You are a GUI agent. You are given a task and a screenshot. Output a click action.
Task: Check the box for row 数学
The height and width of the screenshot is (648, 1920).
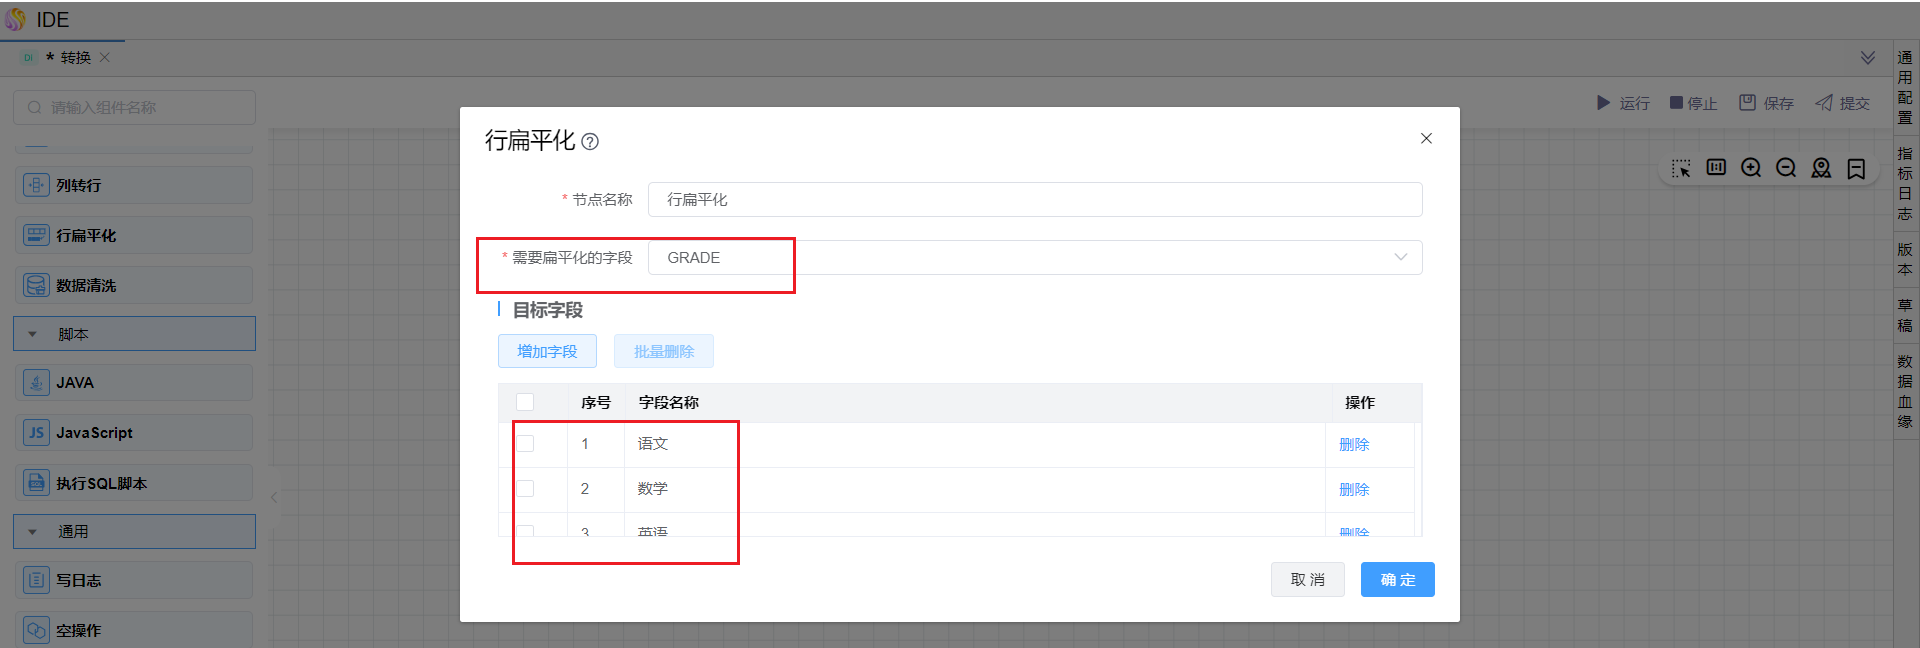click(x=525, y=489)
